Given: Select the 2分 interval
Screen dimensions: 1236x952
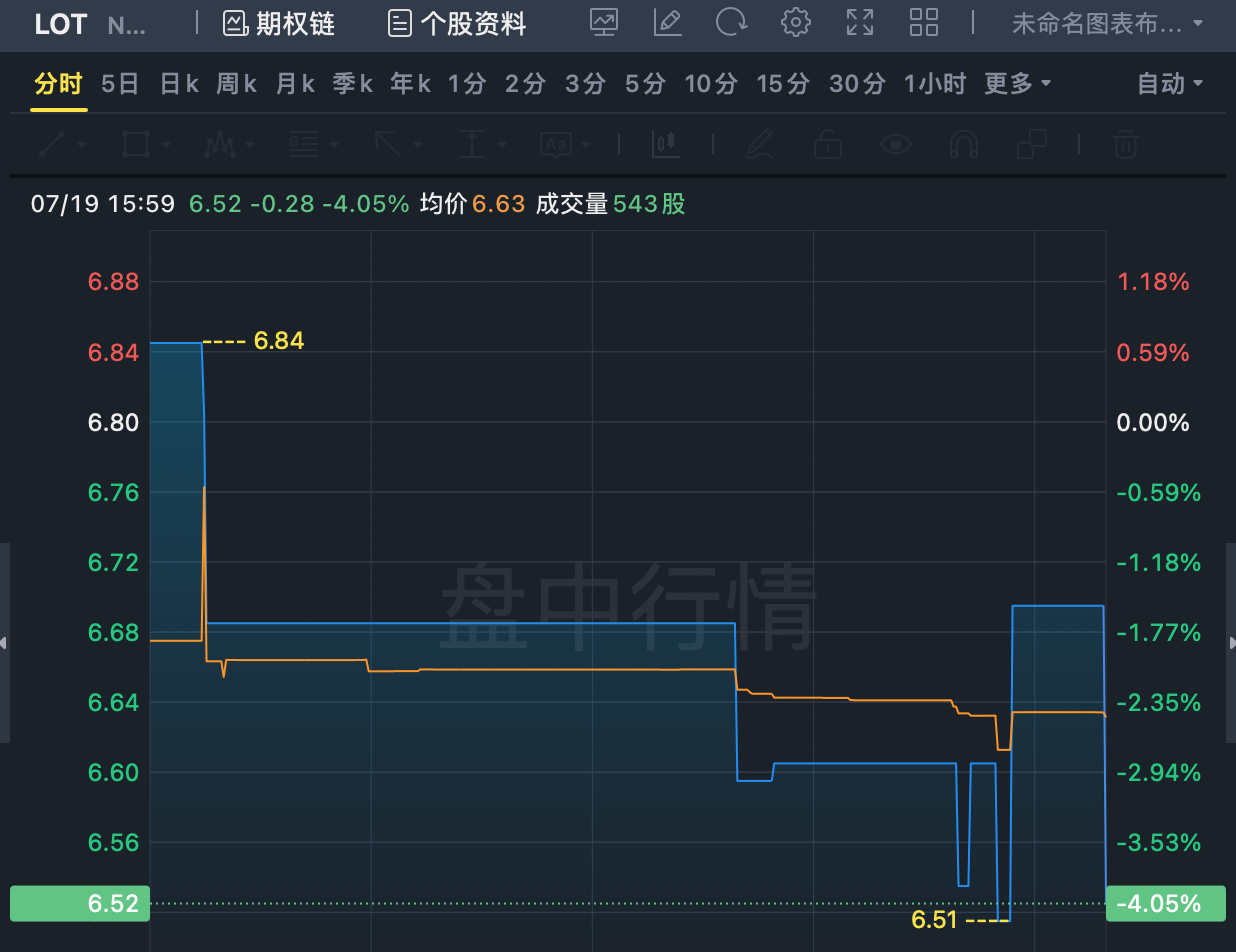Looking at the screenshot, I should 525,84.
